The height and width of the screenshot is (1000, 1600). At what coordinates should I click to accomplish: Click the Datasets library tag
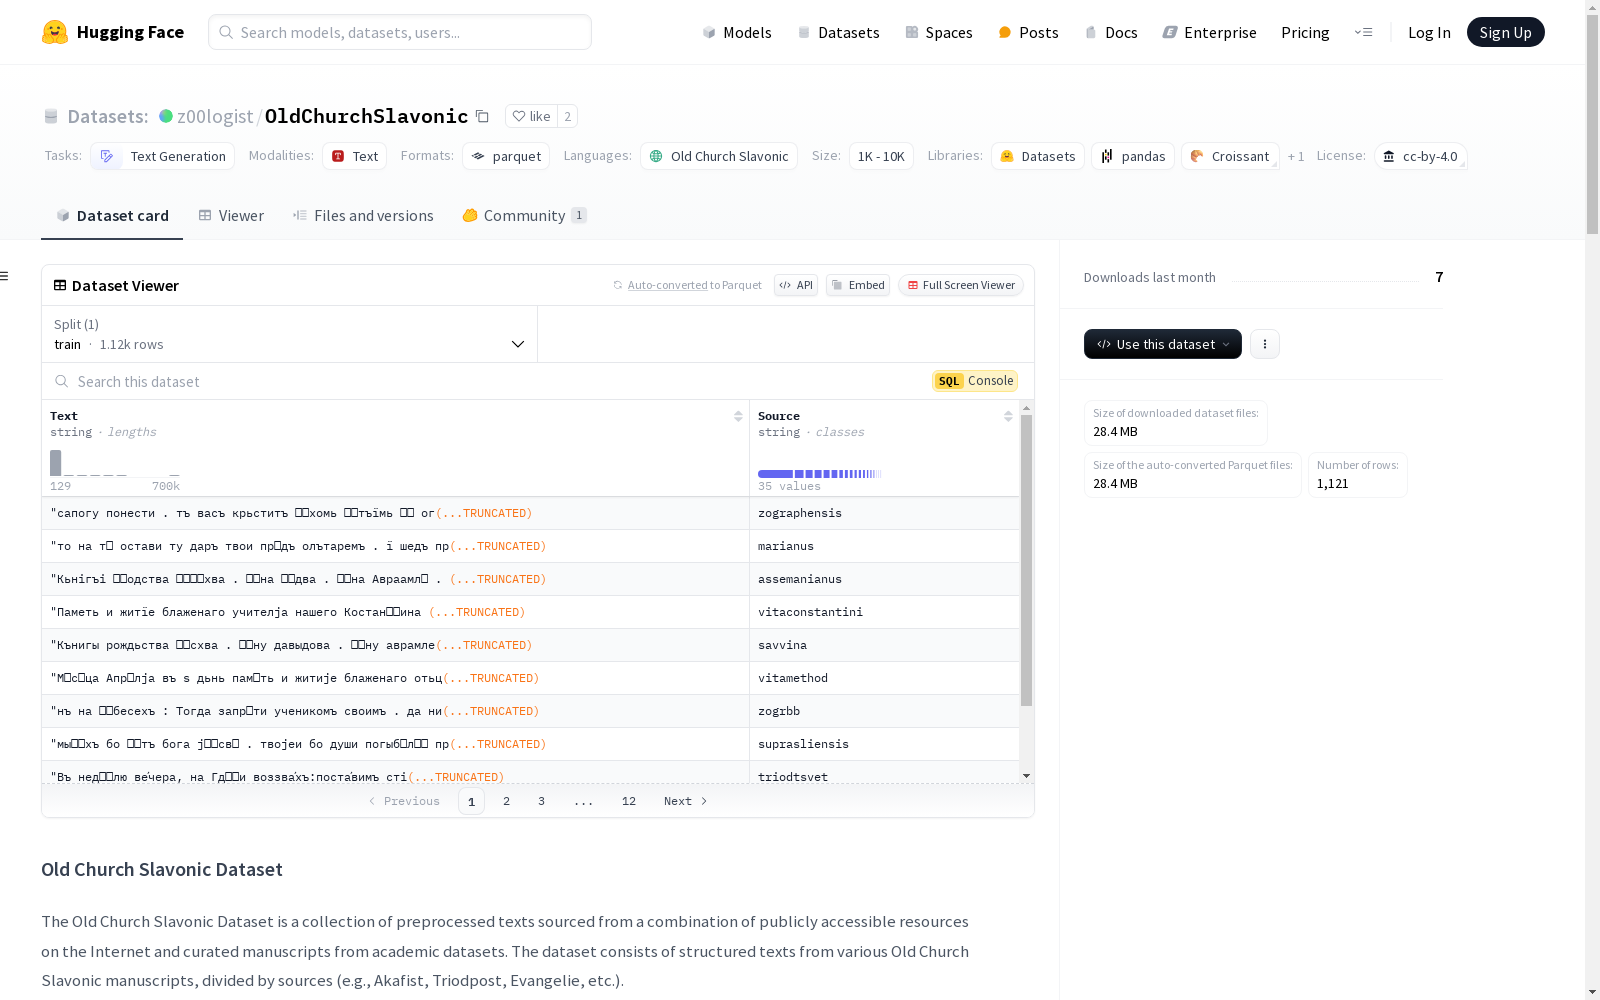[x=1038, y=156]
